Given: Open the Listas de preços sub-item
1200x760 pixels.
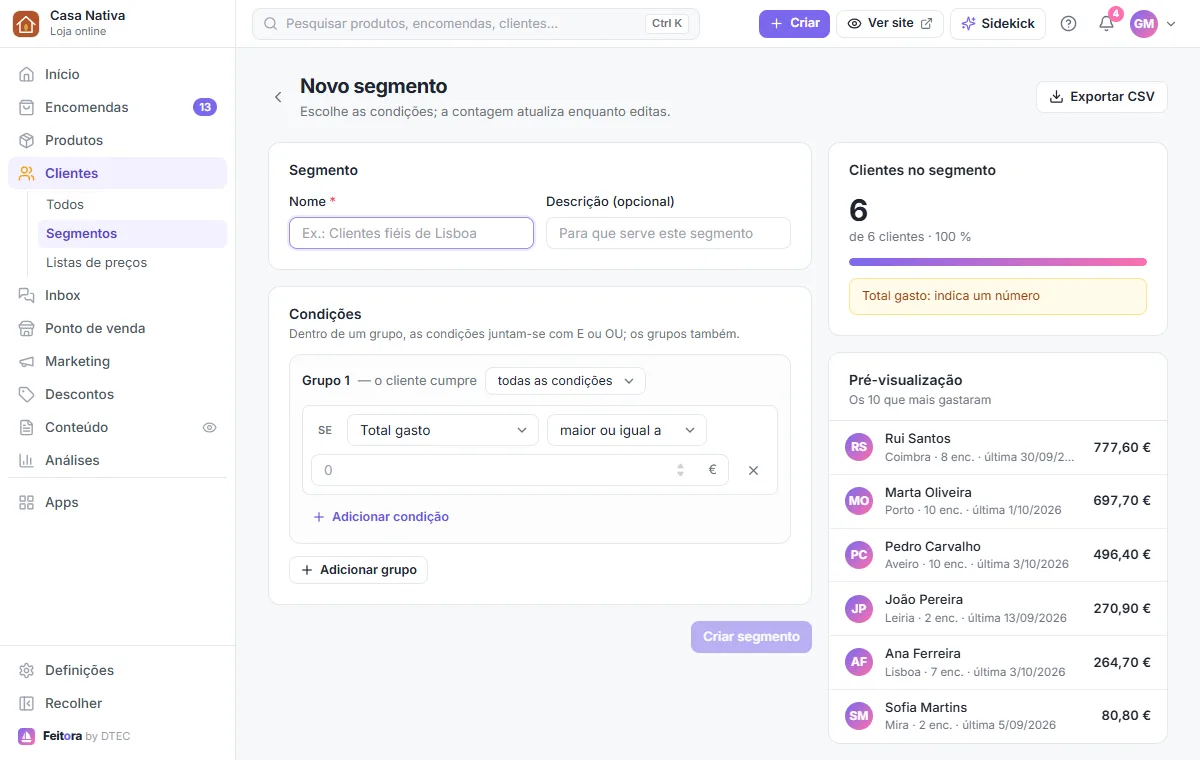Looking at the screenshot, I should (132, 262).
